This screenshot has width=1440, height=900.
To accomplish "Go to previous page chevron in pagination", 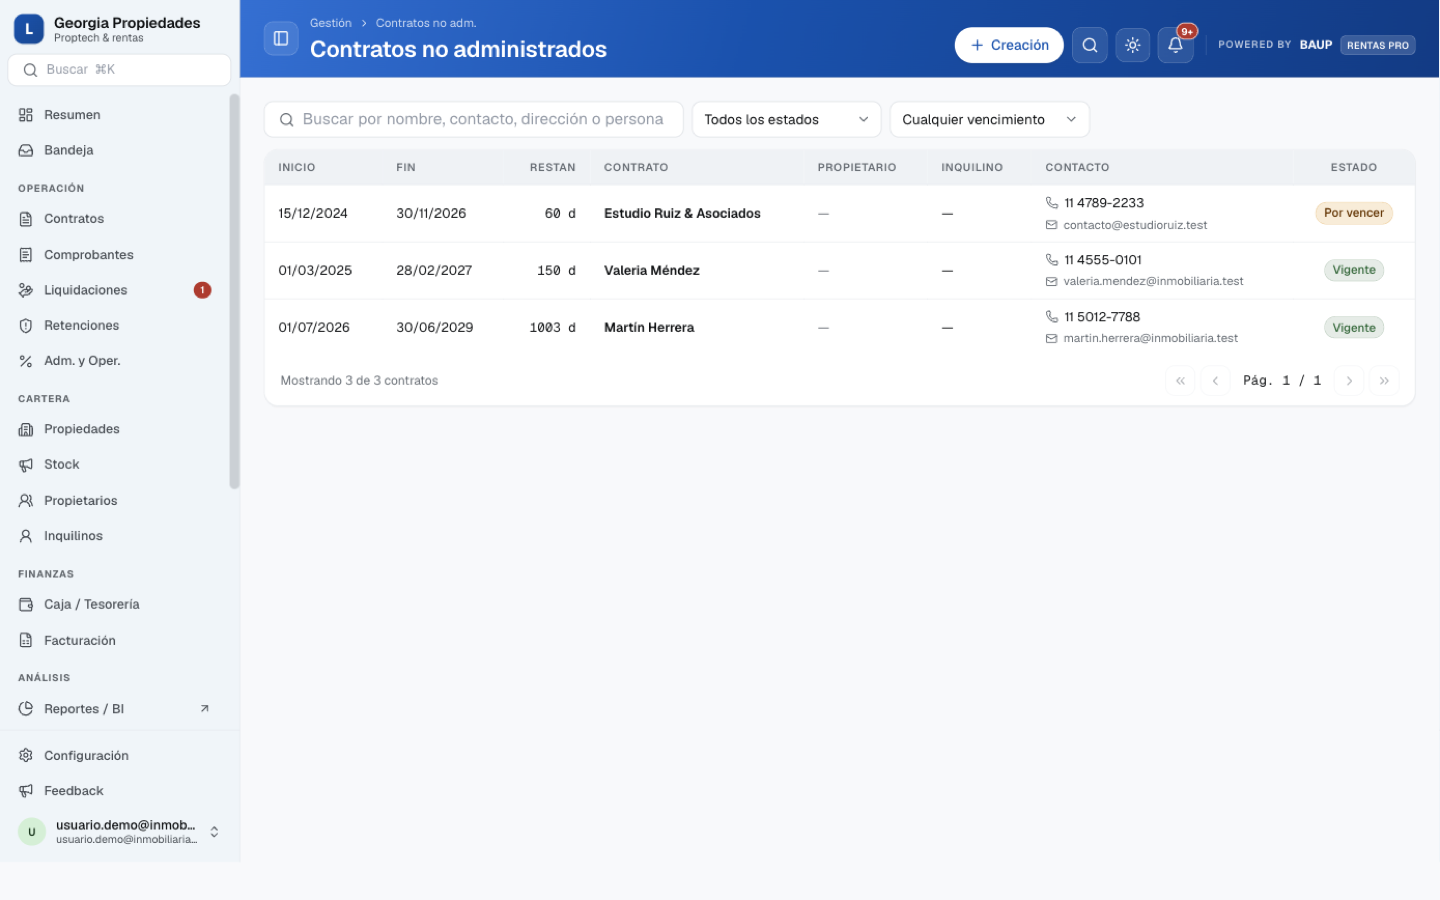I will tap(1215, 381).
